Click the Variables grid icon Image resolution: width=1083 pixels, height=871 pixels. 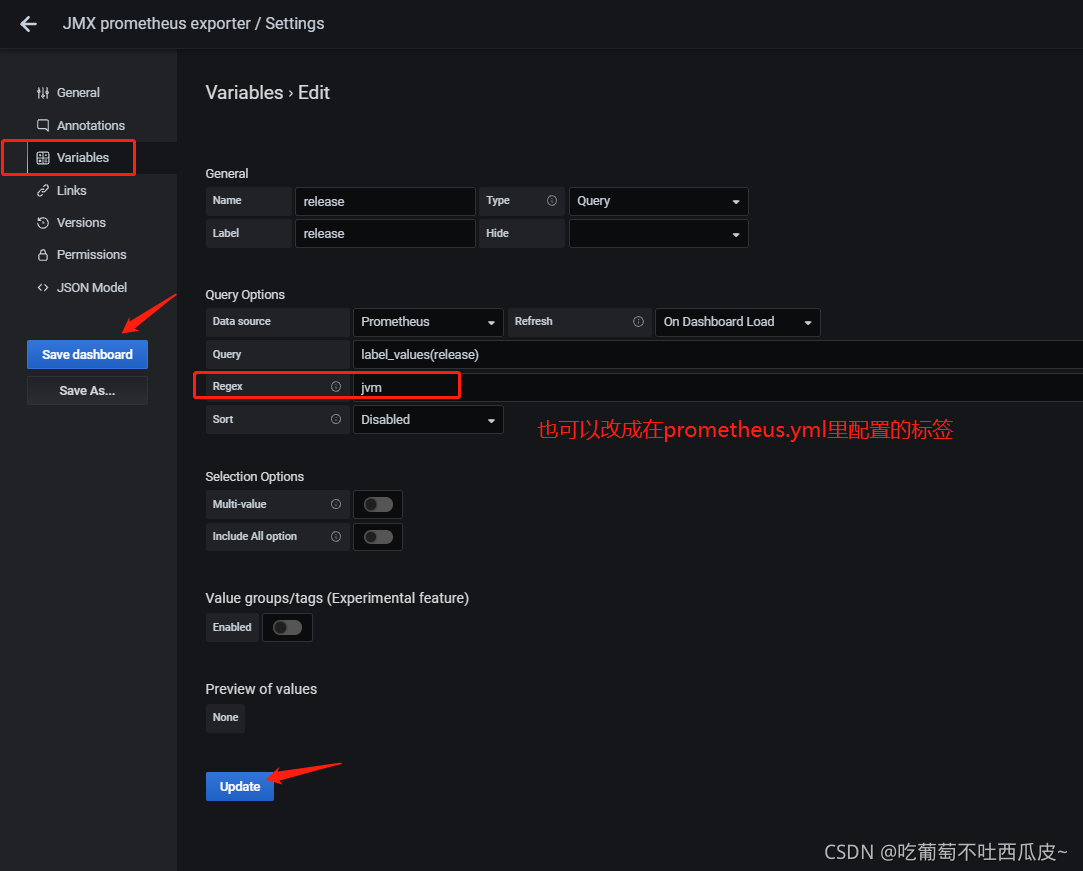(43, 157)
